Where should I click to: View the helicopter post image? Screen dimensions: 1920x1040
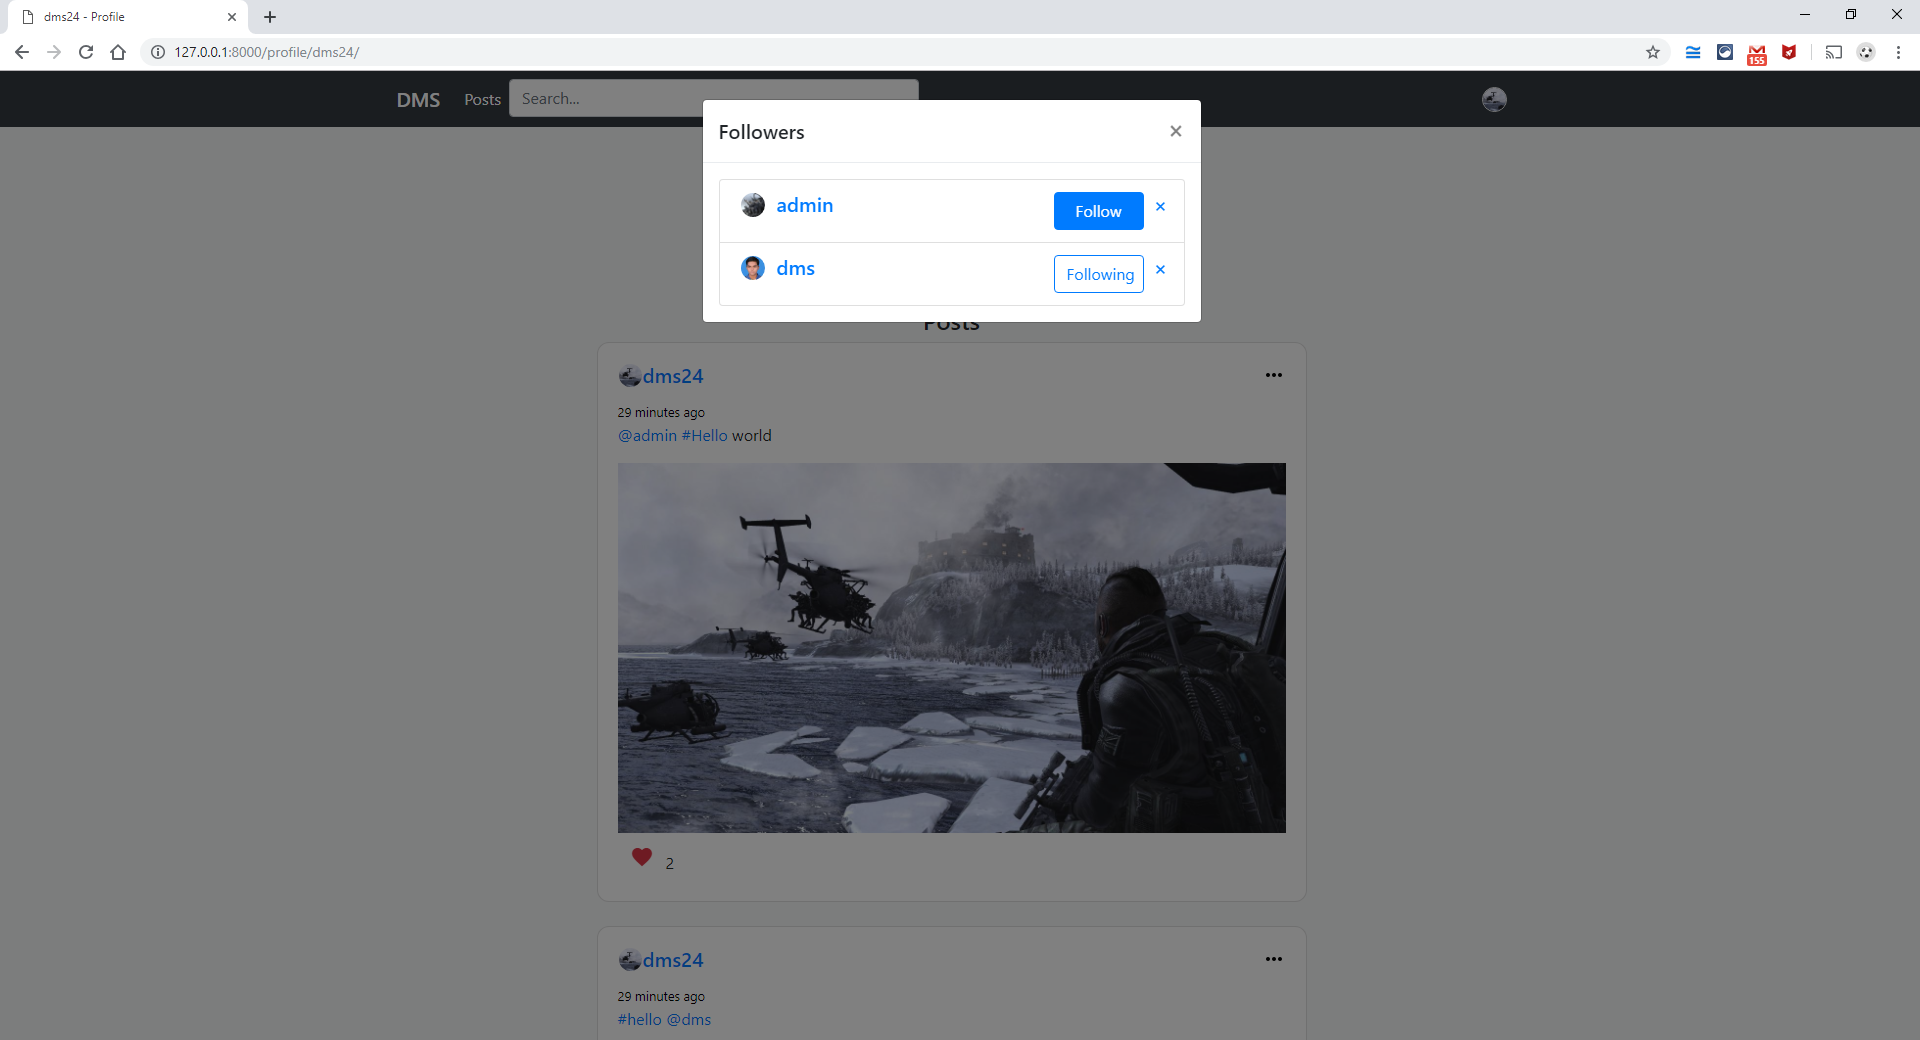[x=951, y=648]
